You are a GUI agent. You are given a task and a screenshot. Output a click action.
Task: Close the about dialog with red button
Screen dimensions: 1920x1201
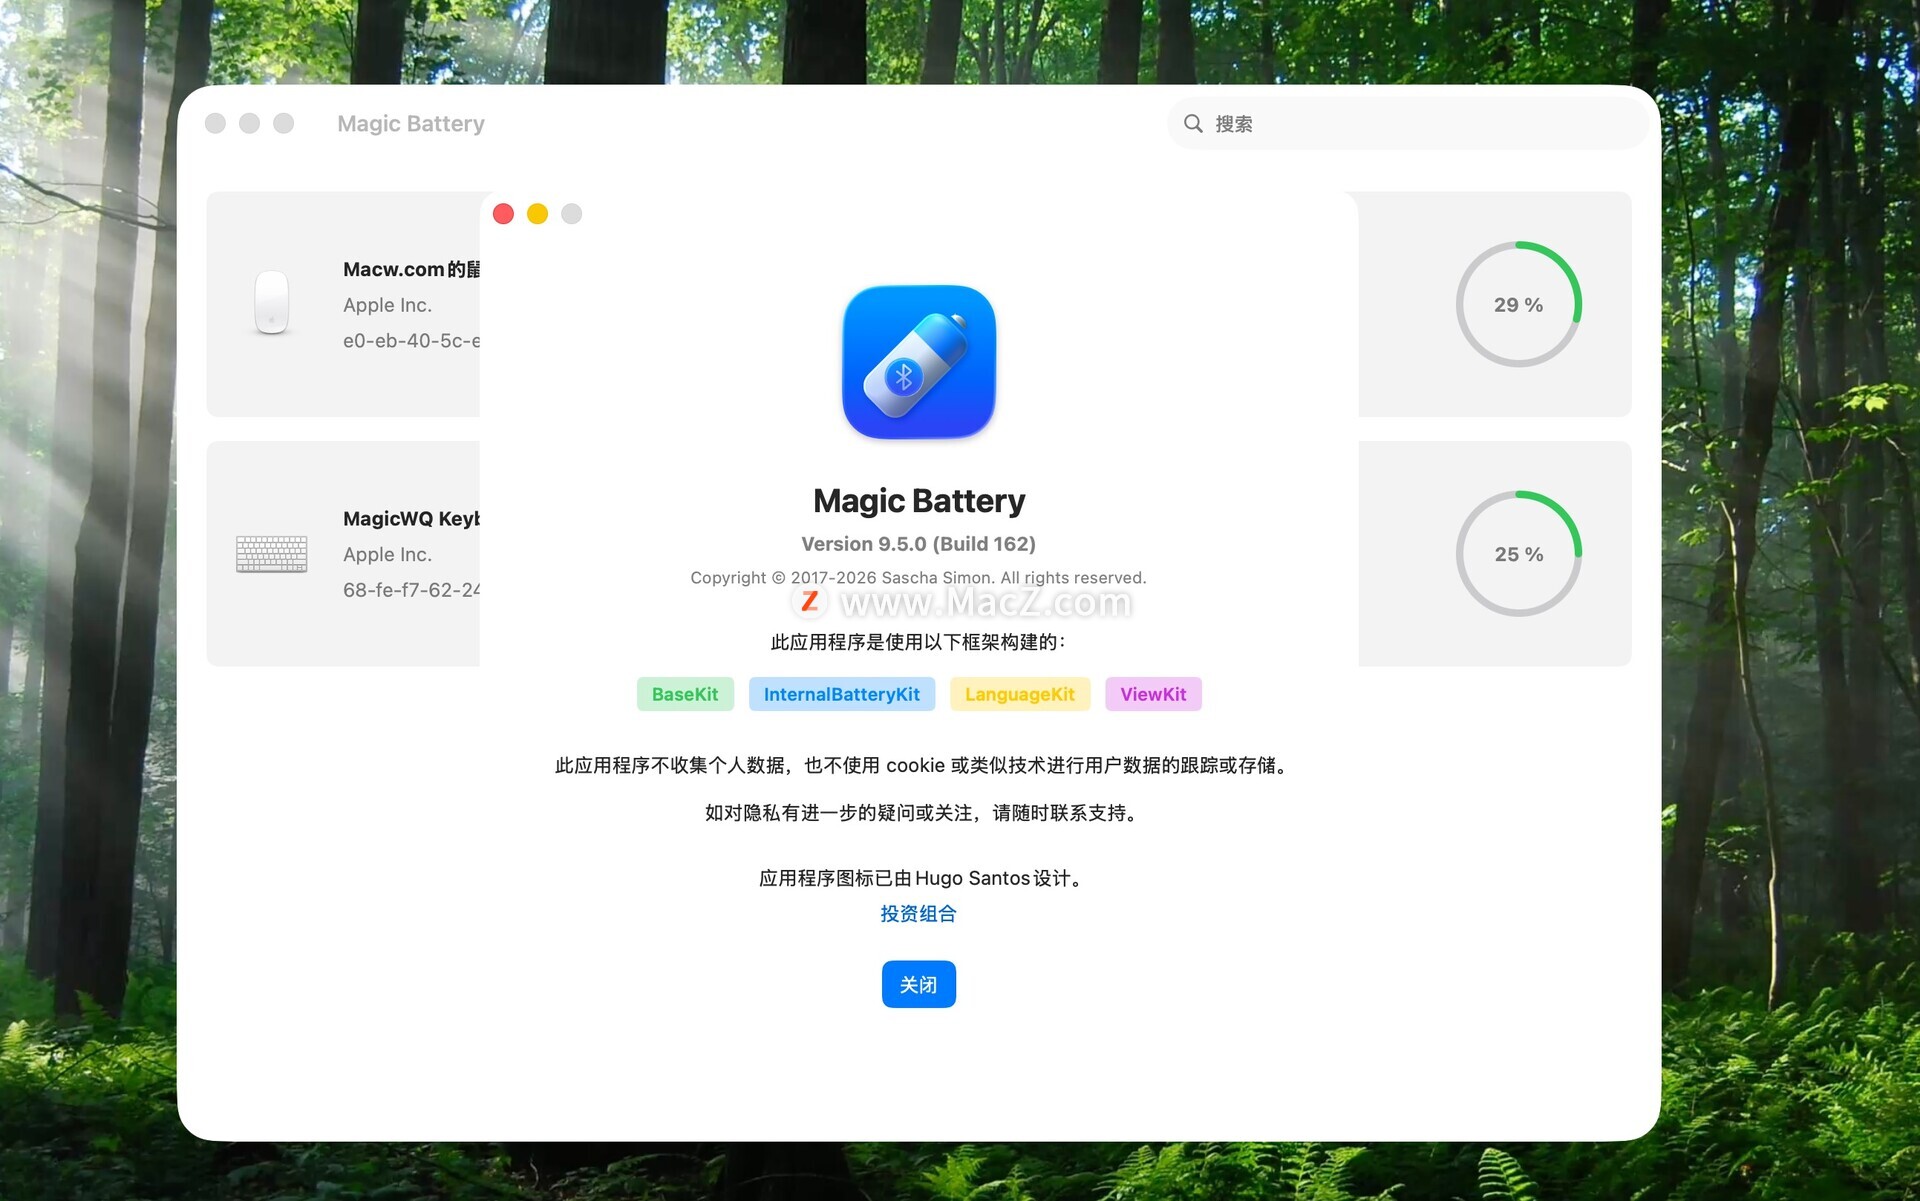[503, 214]
